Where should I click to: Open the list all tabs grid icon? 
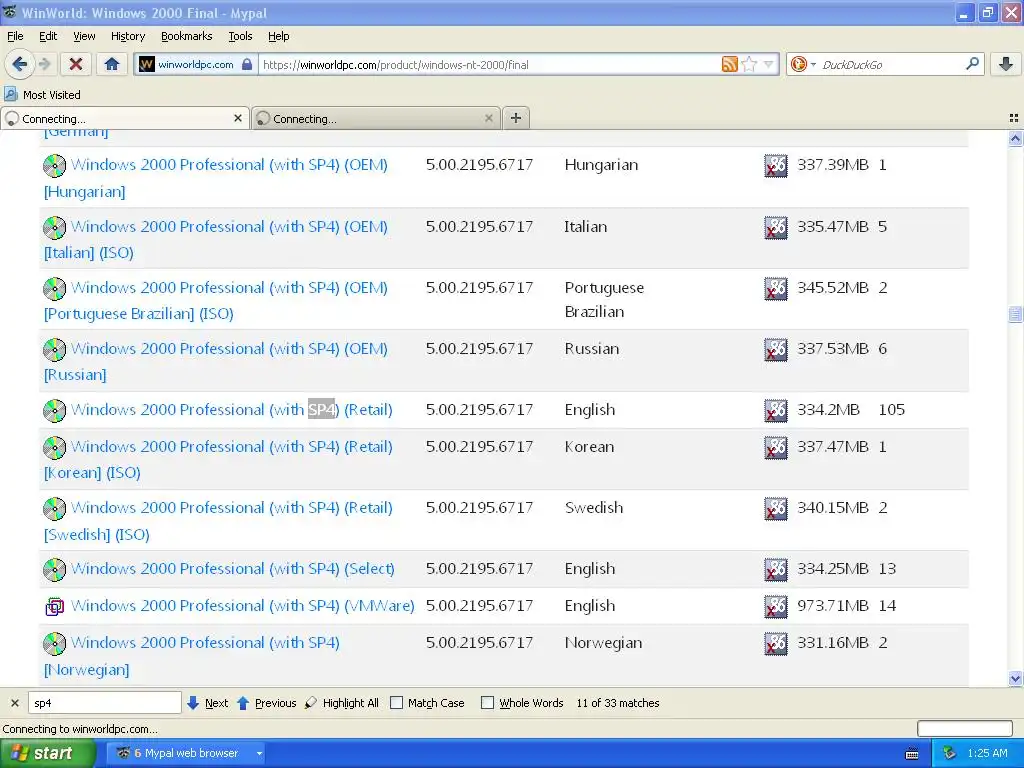1014,118
